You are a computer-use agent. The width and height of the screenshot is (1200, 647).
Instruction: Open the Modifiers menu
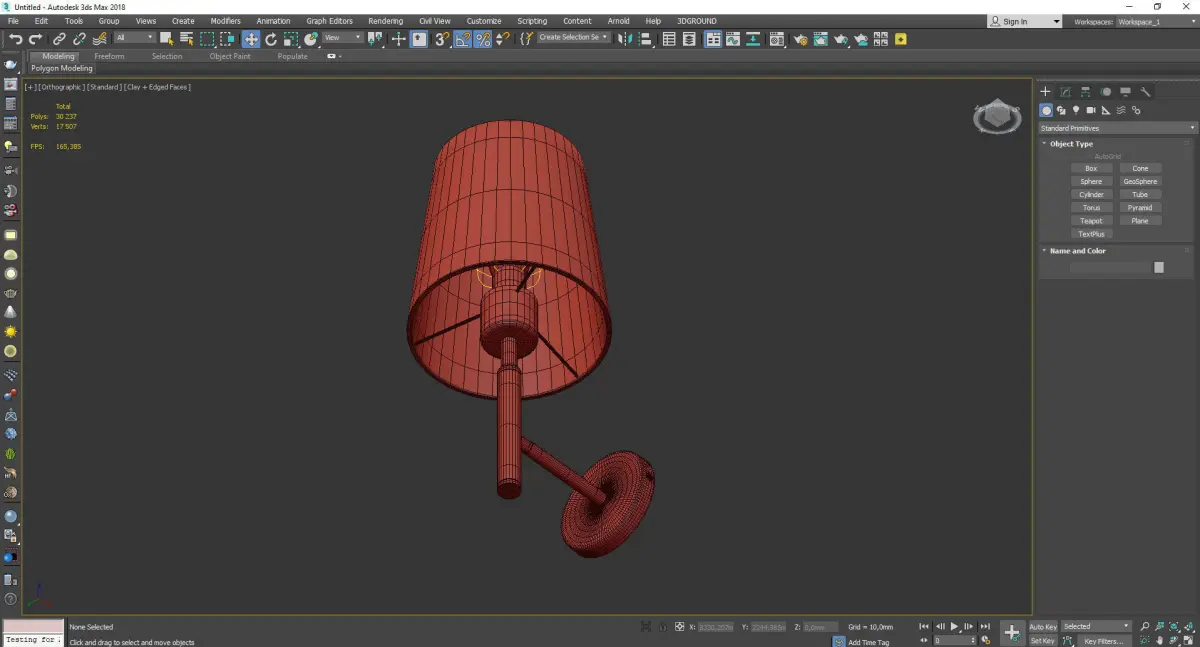point(225,21)
